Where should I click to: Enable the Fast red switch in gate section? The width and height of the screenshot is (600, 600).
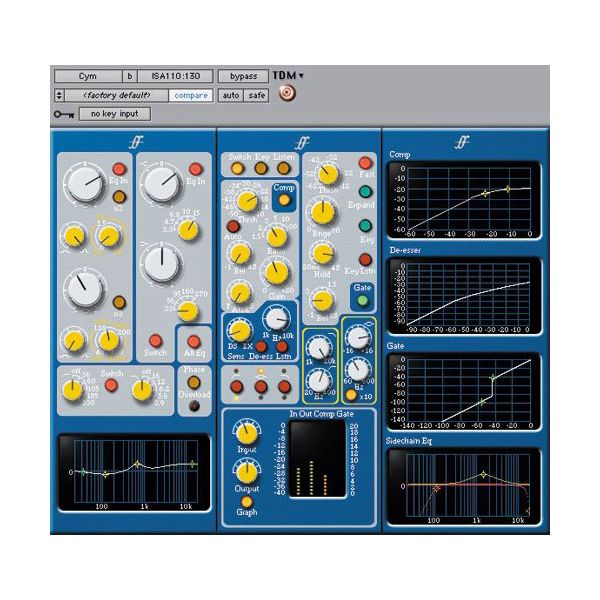coord(365,163)
